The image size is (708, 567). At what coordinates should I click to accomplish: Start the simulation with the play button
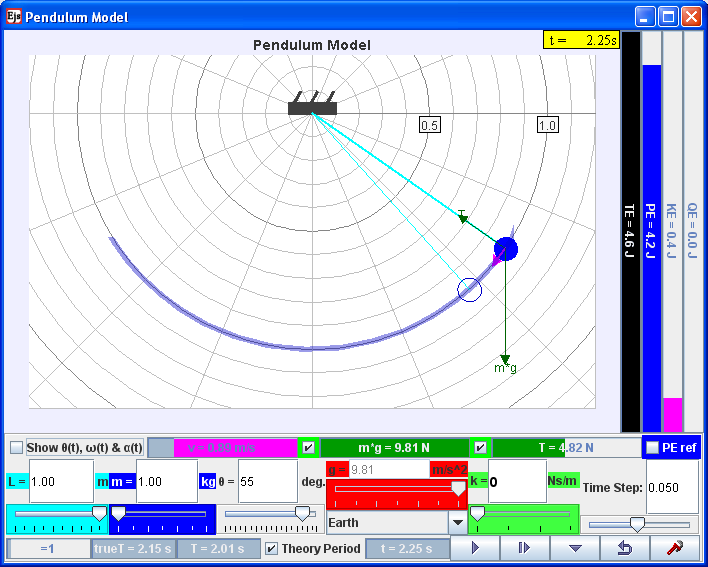click(475, 548)
